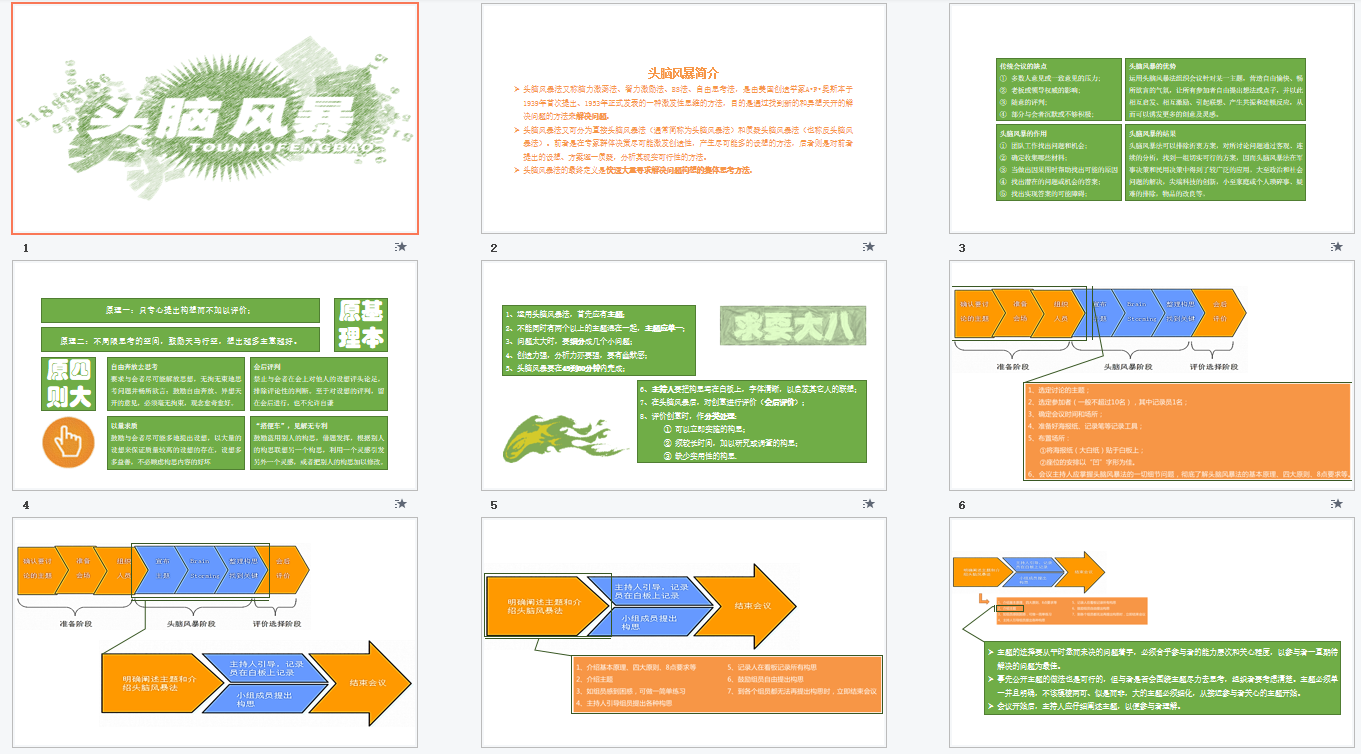
Task: Click the 基本原理 green block on slide 4
Action: coord(360,324)
